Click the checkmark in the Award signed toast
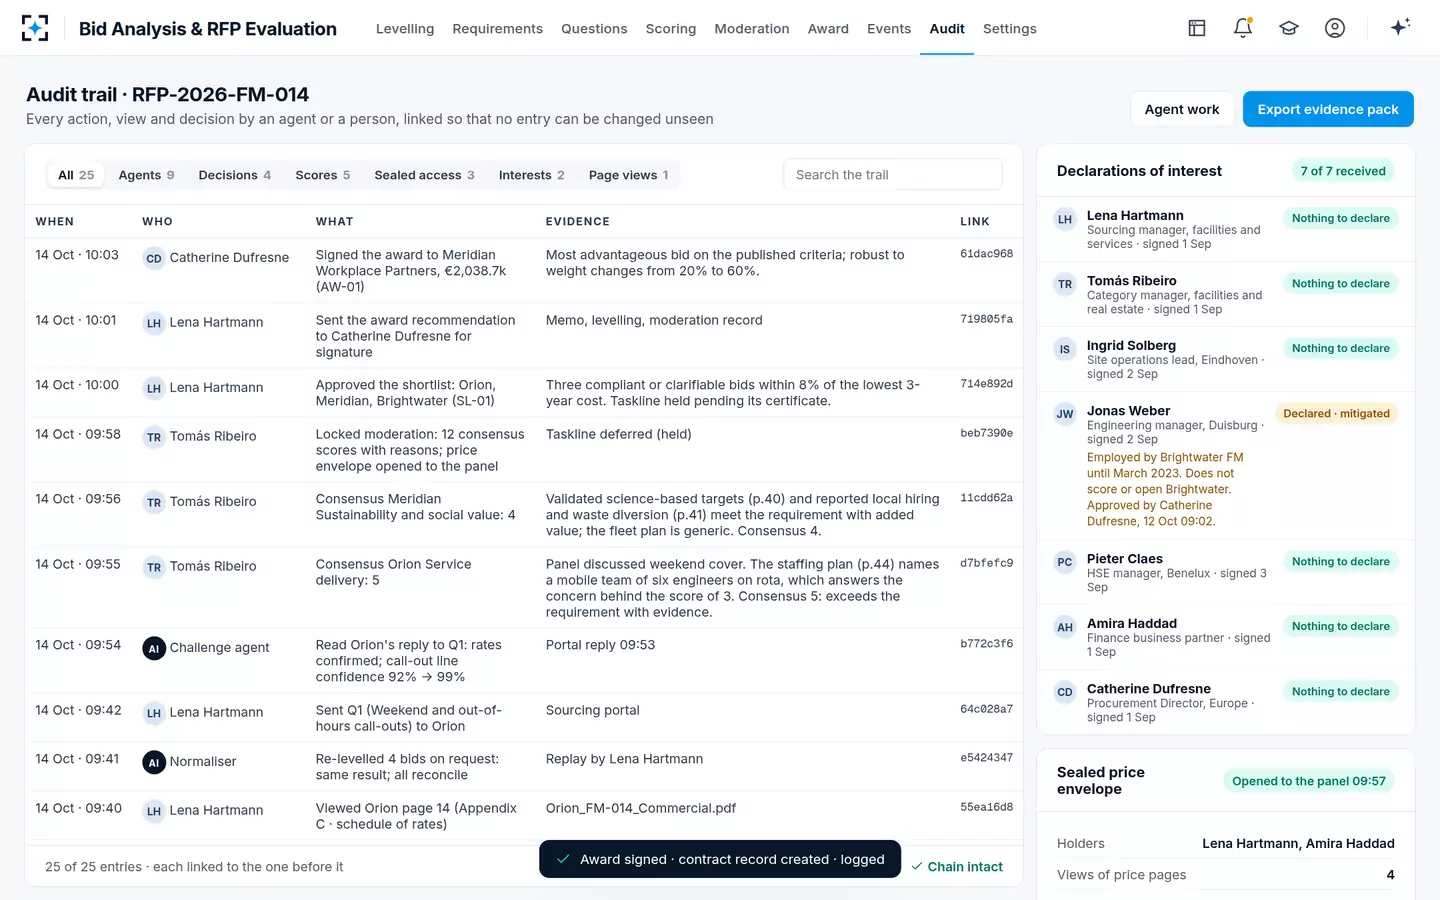 [x=563, y=859]
